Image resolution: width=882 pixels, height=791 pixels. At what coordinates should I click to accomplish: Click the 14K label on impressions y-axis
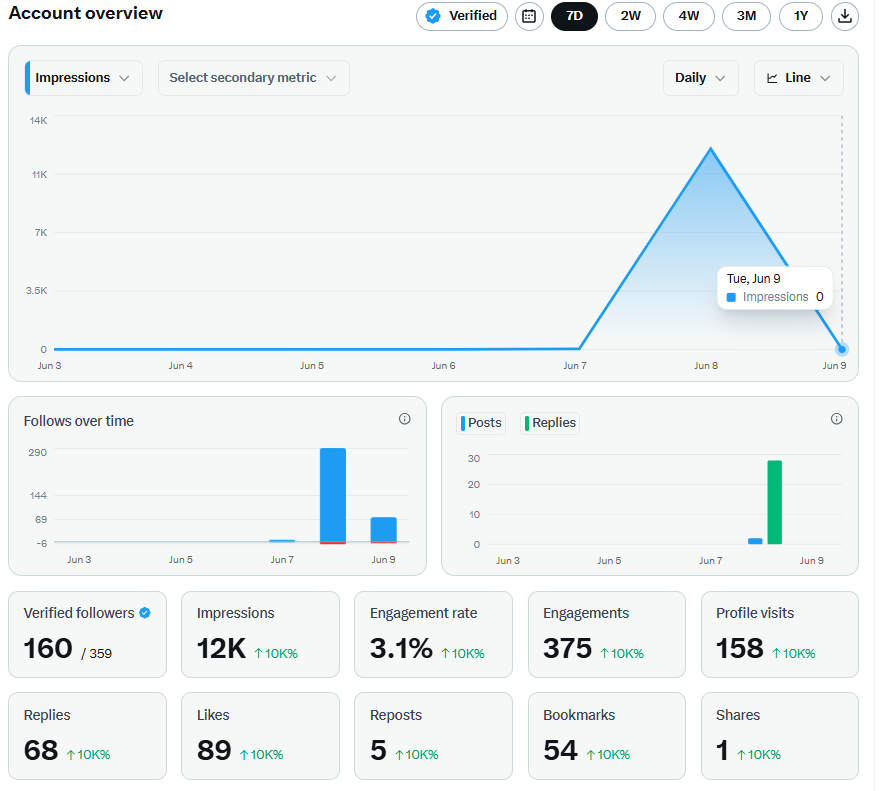tap(38, 120)
